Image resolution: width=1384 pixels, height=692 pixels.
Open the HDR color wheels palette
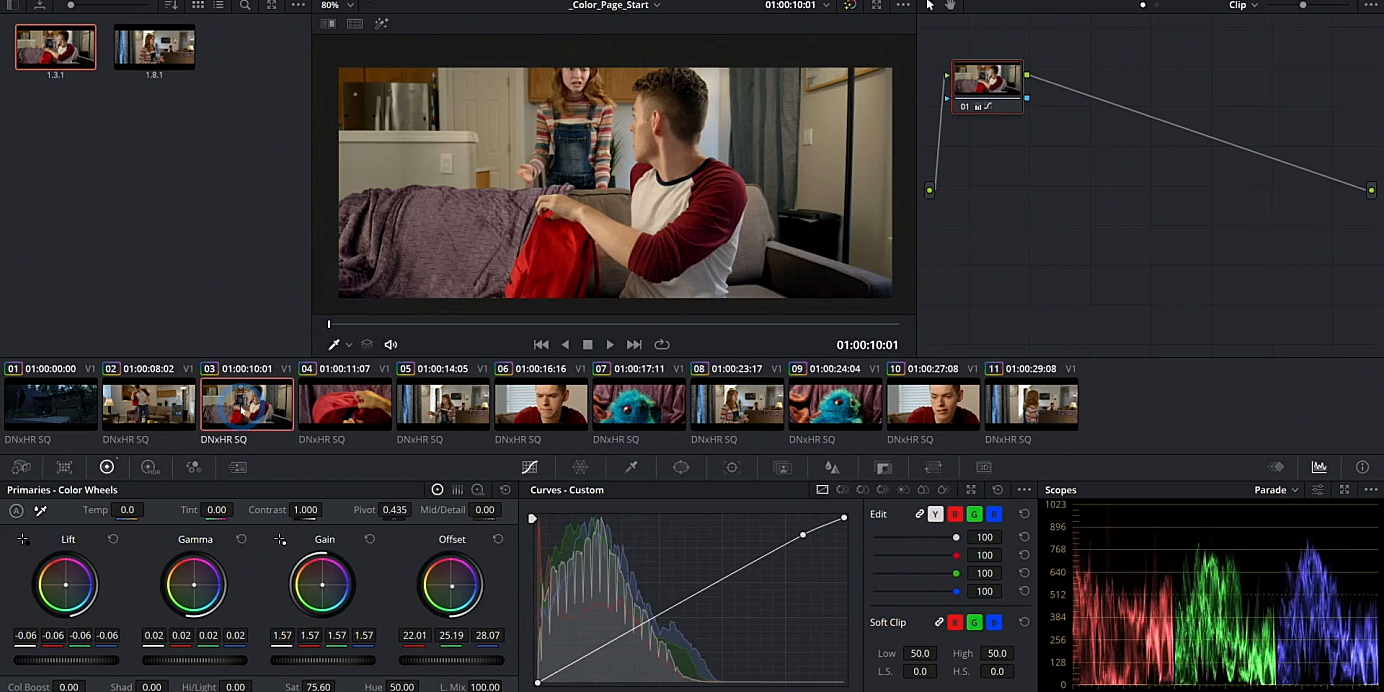[150, 467]
